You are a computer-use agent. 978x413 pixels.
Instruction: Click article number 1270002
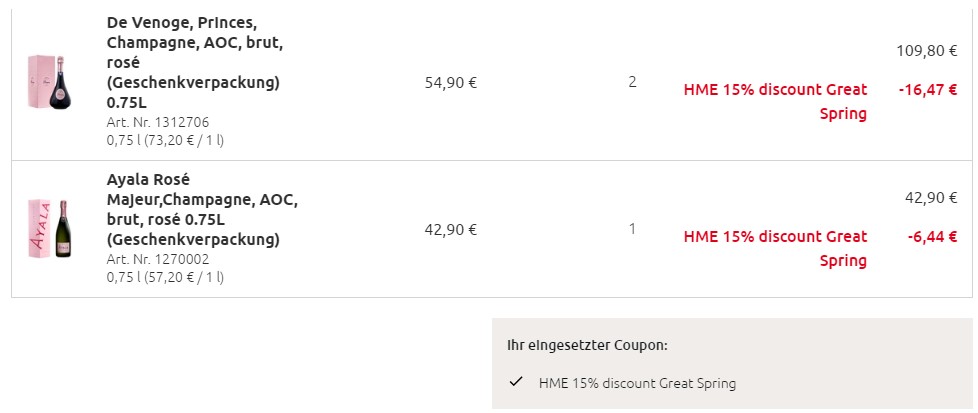tap(158, 258)
